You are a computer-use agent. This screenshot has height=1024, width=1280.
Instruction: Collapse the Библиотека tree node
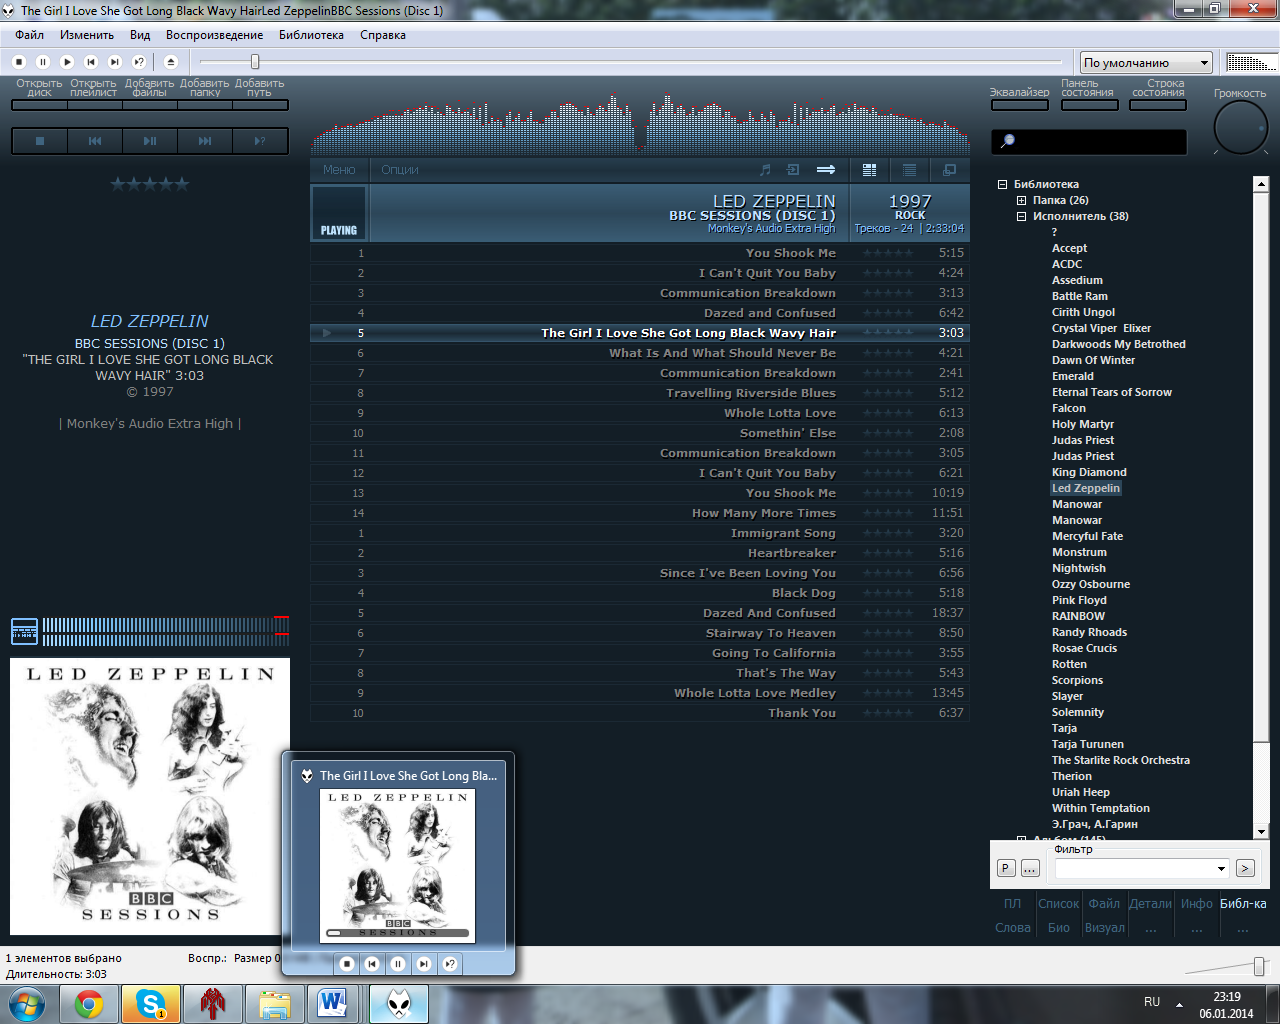(1003, 184)
